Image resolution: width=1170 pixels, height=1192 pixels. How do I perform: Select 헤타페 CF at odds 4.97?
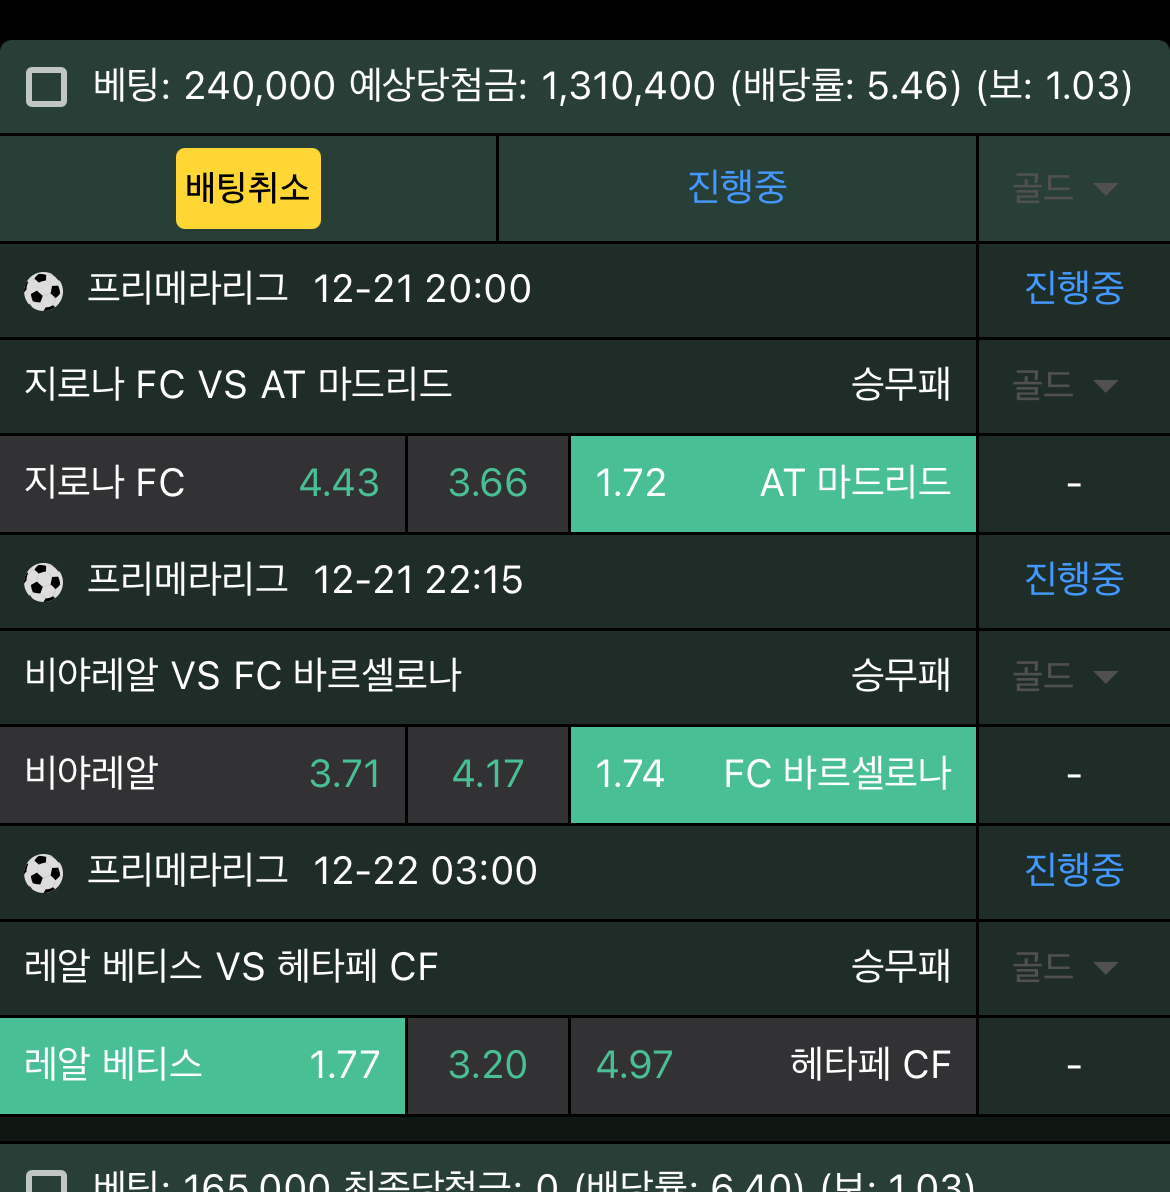point(772,1066)
